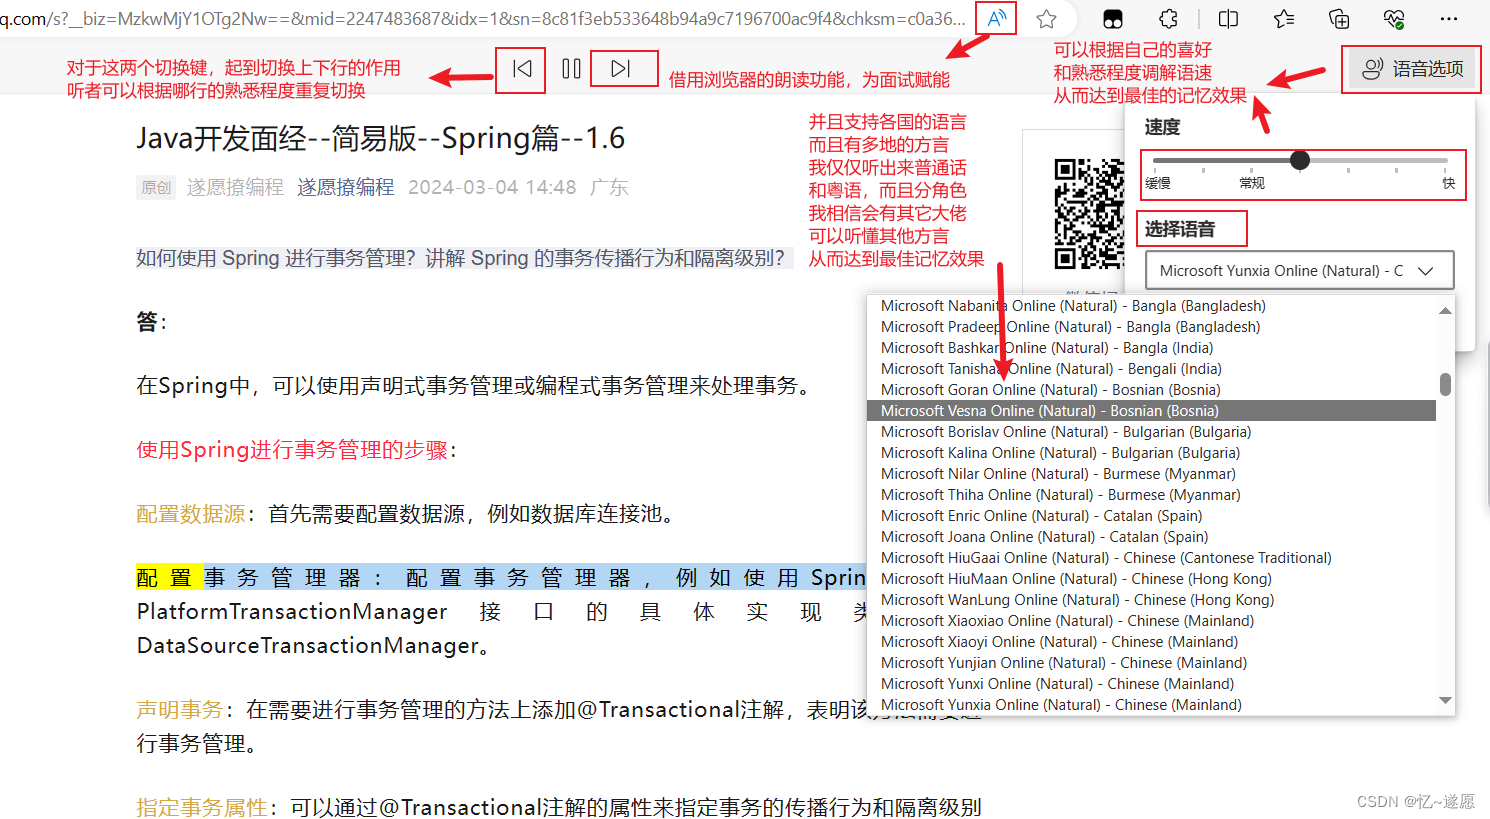The width and height of the screenshot is (1490, 819).
Task: Open the 语音选项 voice options button
Action: (x=1413, y=69)
